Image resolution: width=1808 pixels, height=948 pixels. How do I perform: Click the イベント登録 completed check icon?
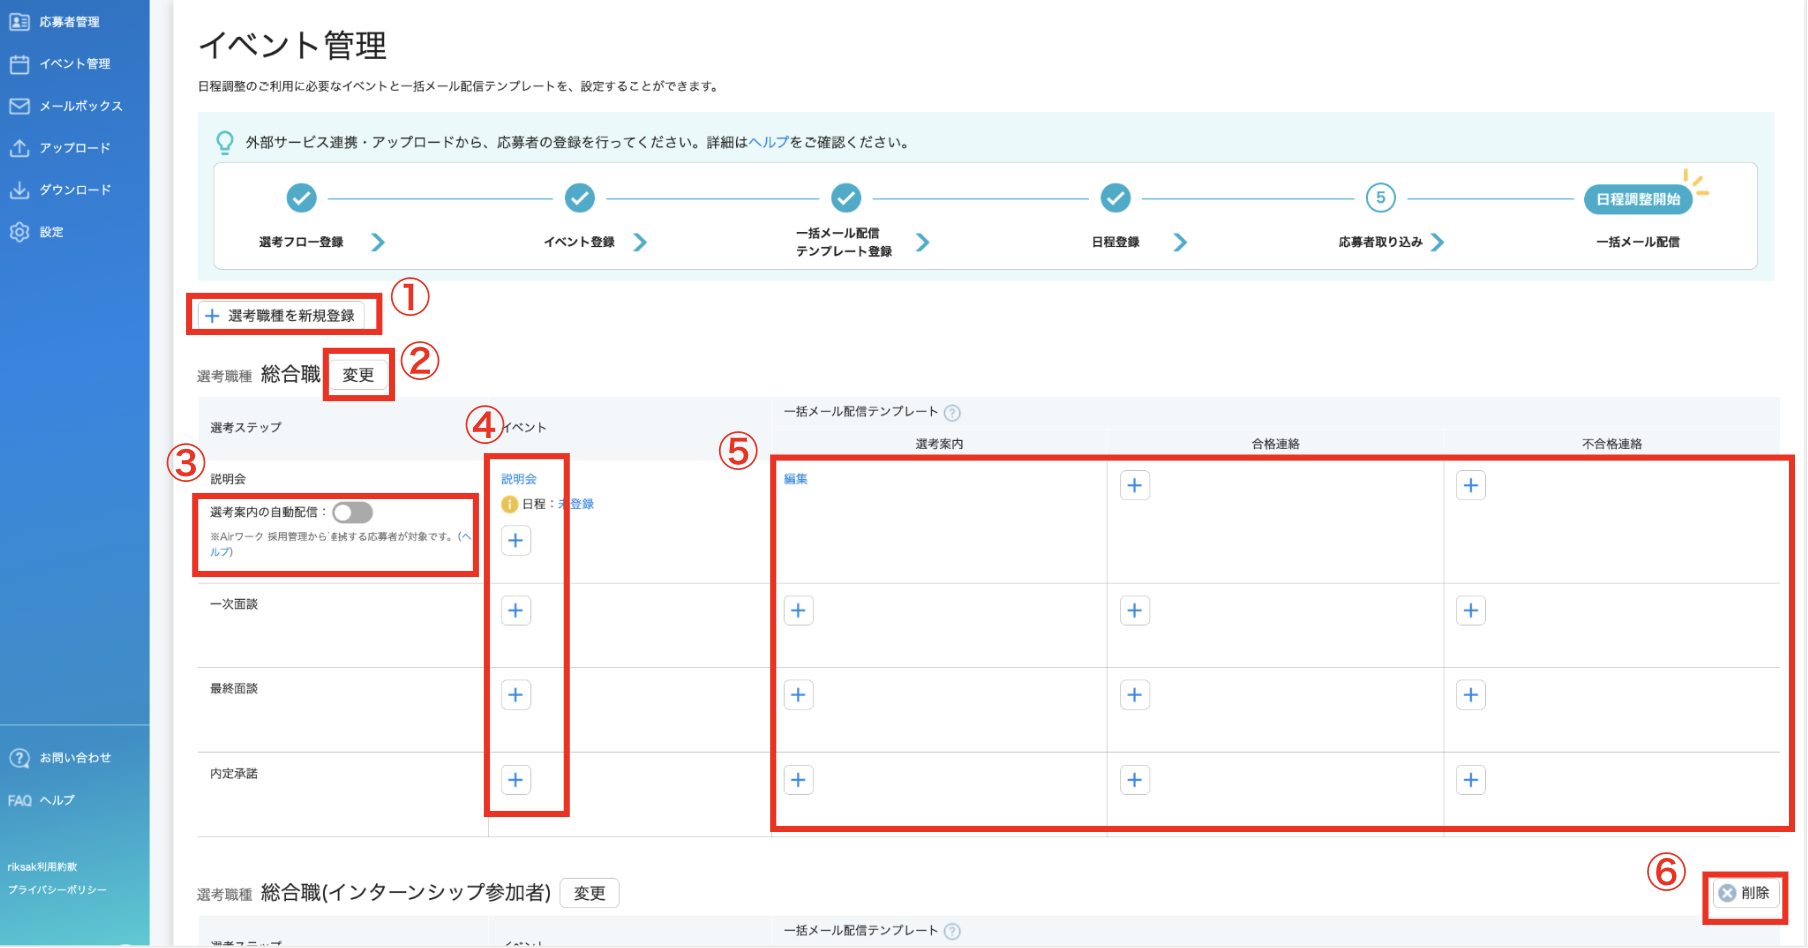[x=579, y=198]
